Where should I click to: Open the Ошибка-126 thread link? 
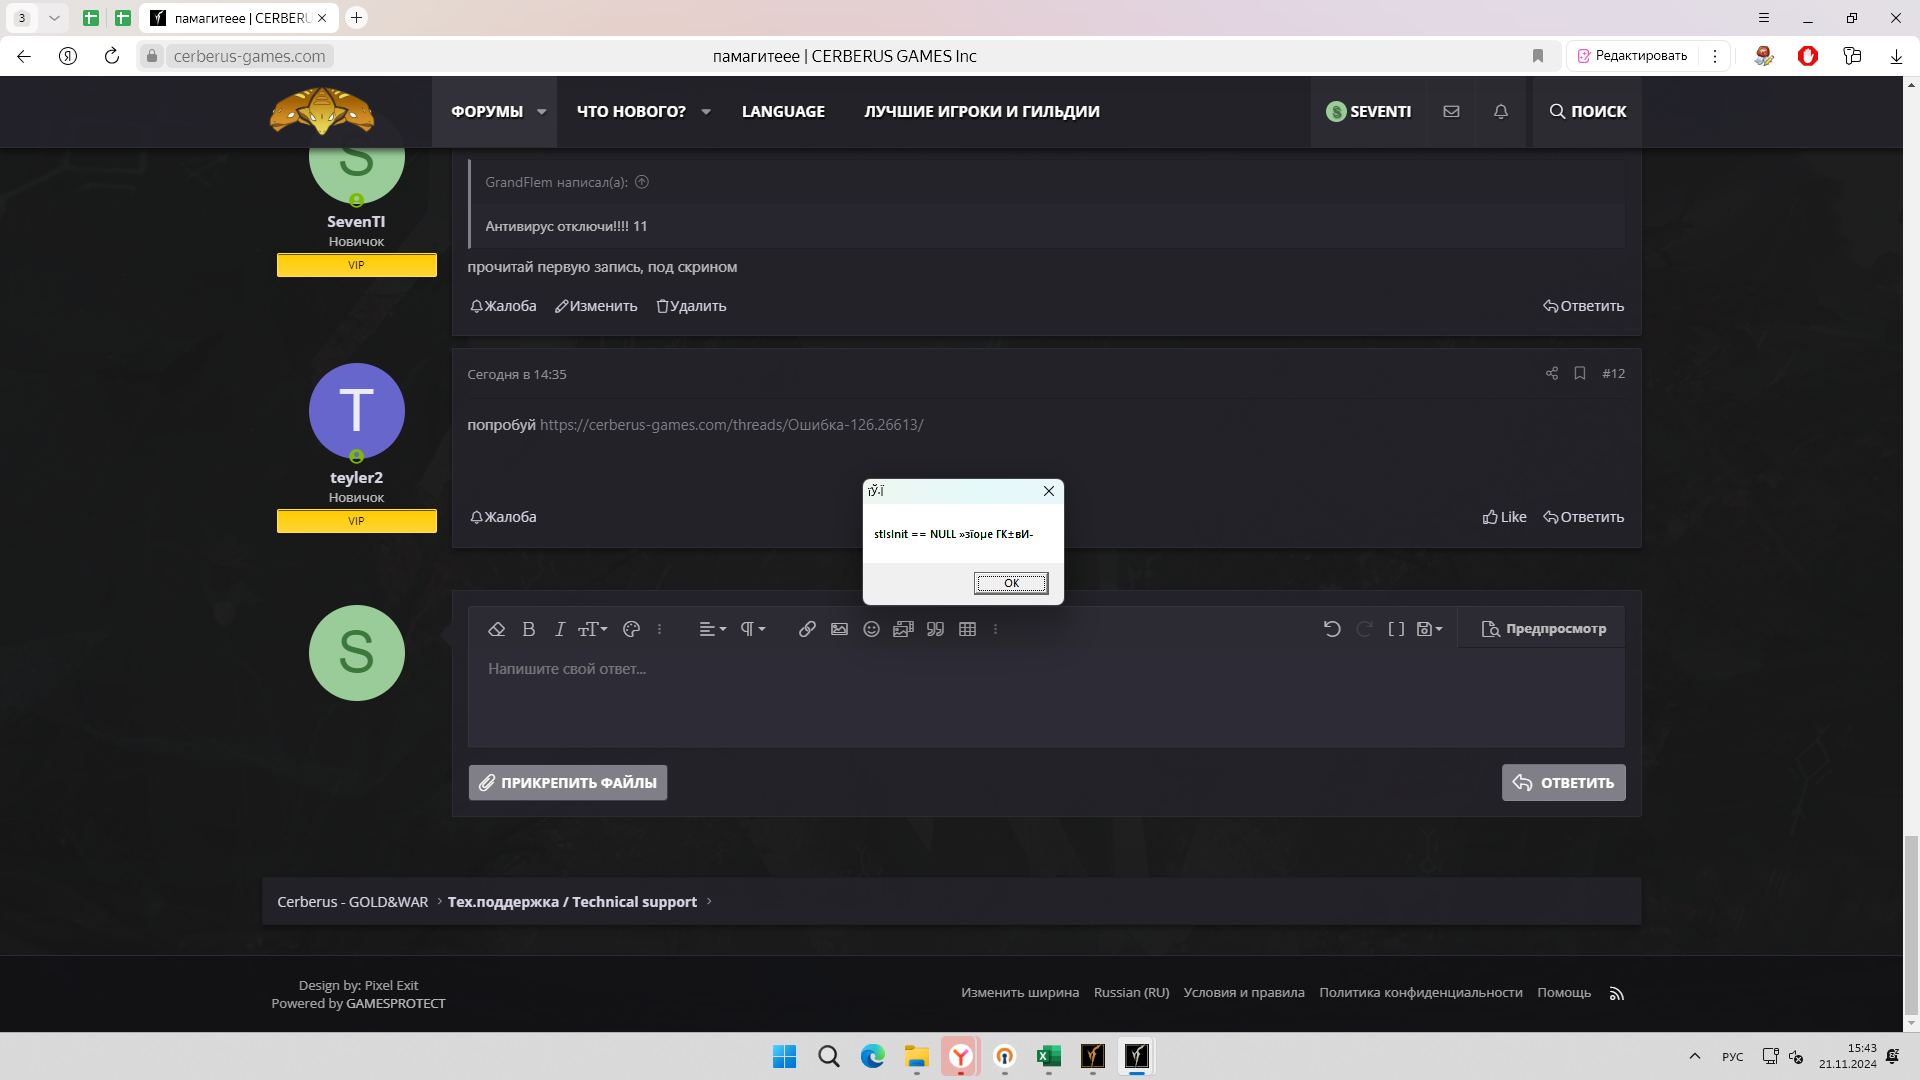coord(731,425)
